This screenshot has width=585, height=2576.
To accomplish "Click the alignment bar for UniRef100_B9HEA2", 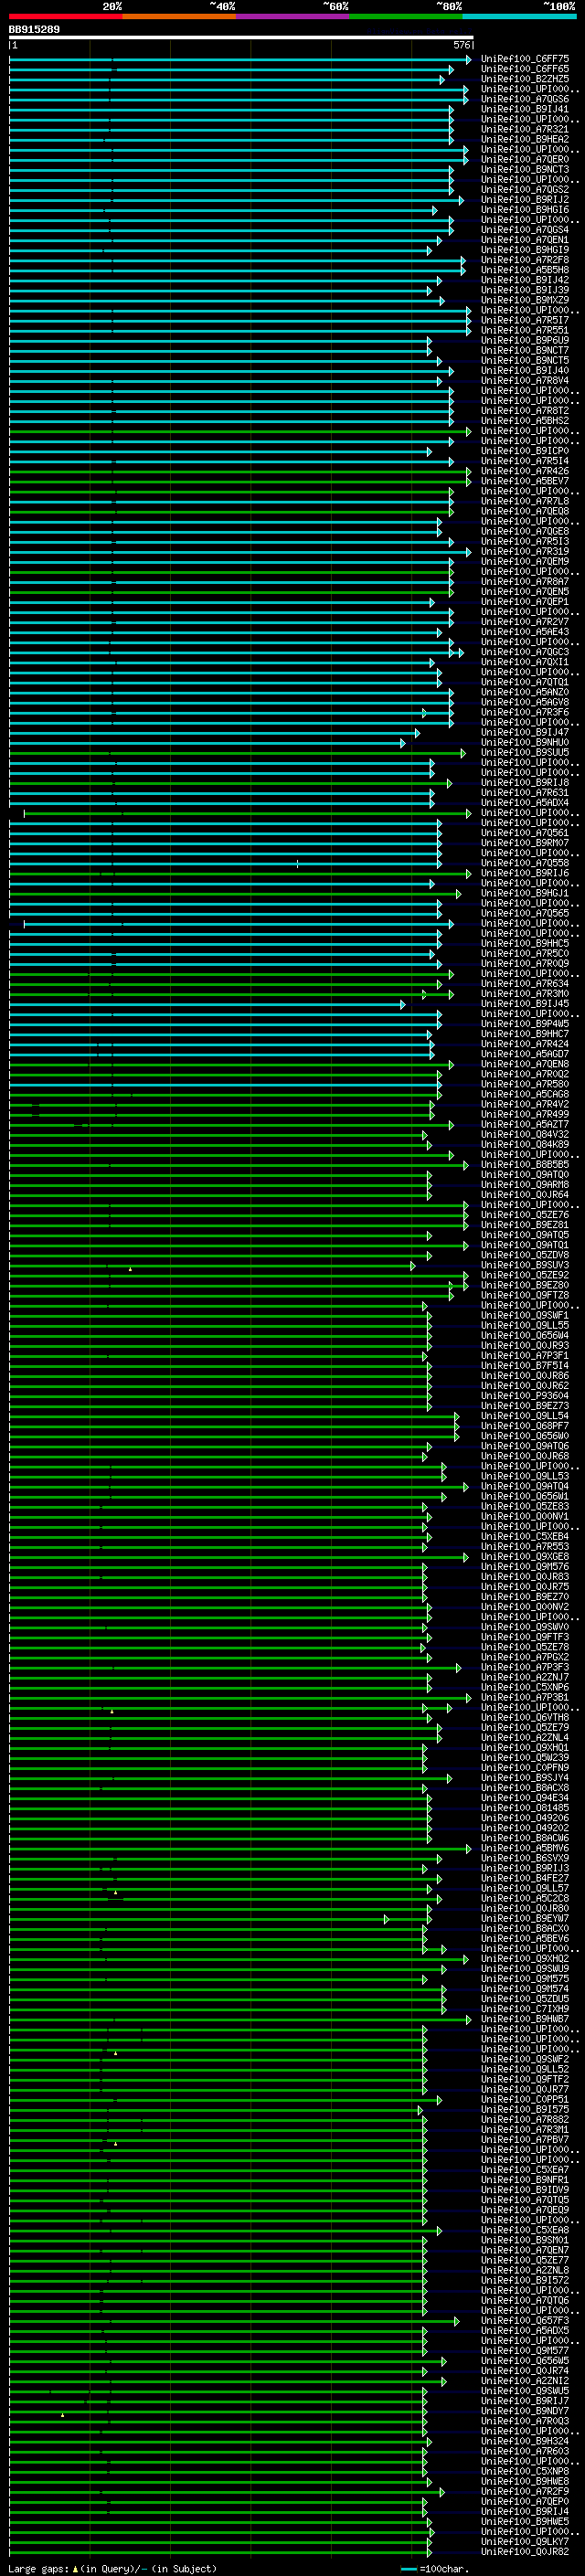I will 231,140.
